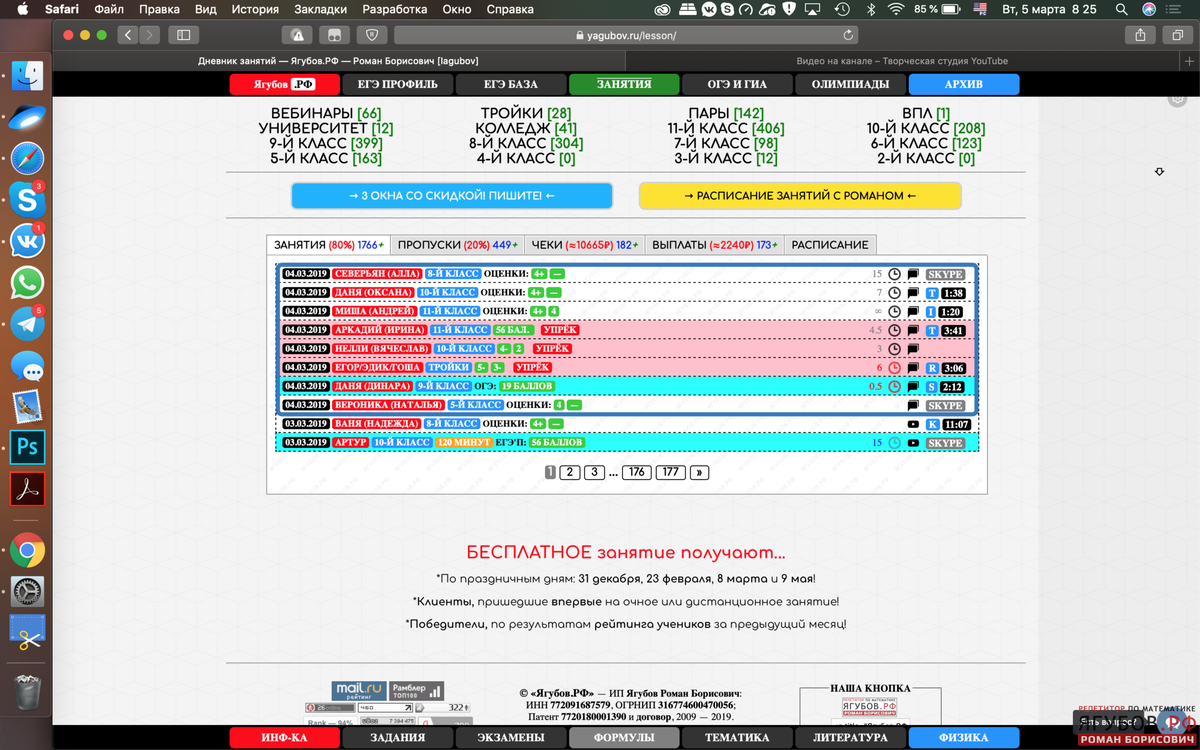Click the Safari back arrow
1200x750 pixels.
pos(128,35)
